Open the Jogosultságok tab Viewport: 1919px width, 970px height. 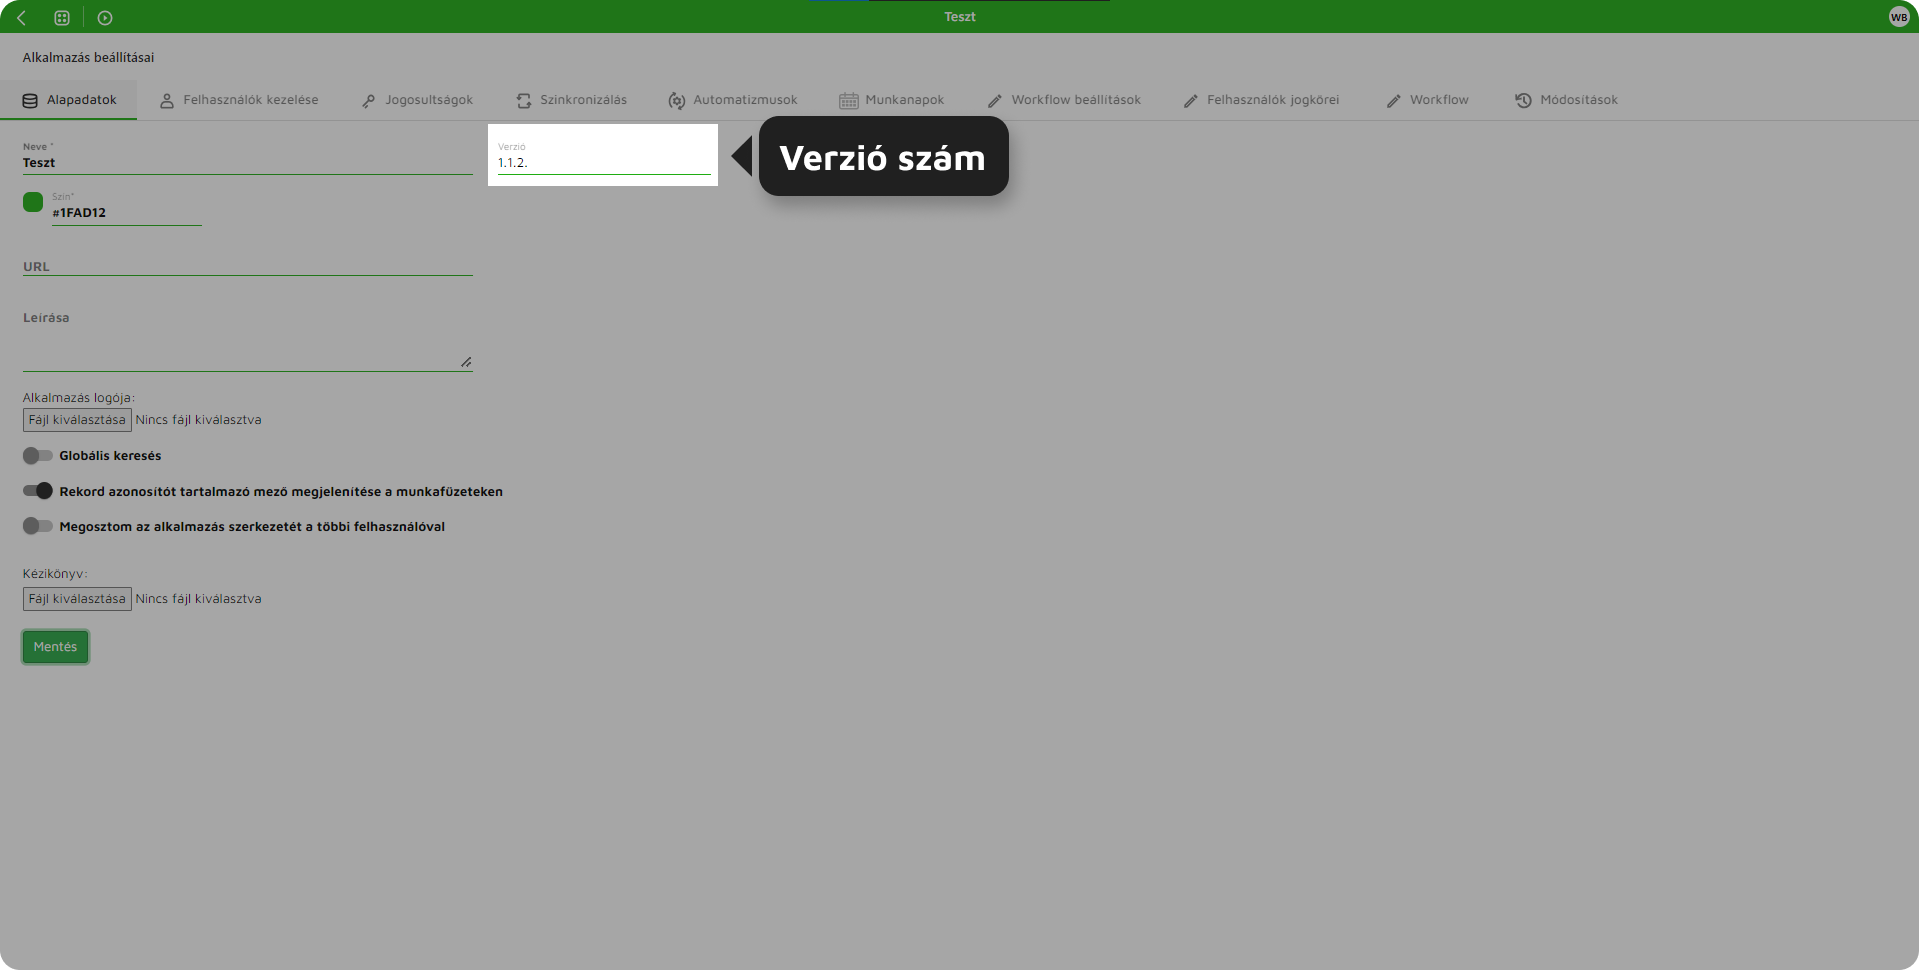tap(417, 100)
